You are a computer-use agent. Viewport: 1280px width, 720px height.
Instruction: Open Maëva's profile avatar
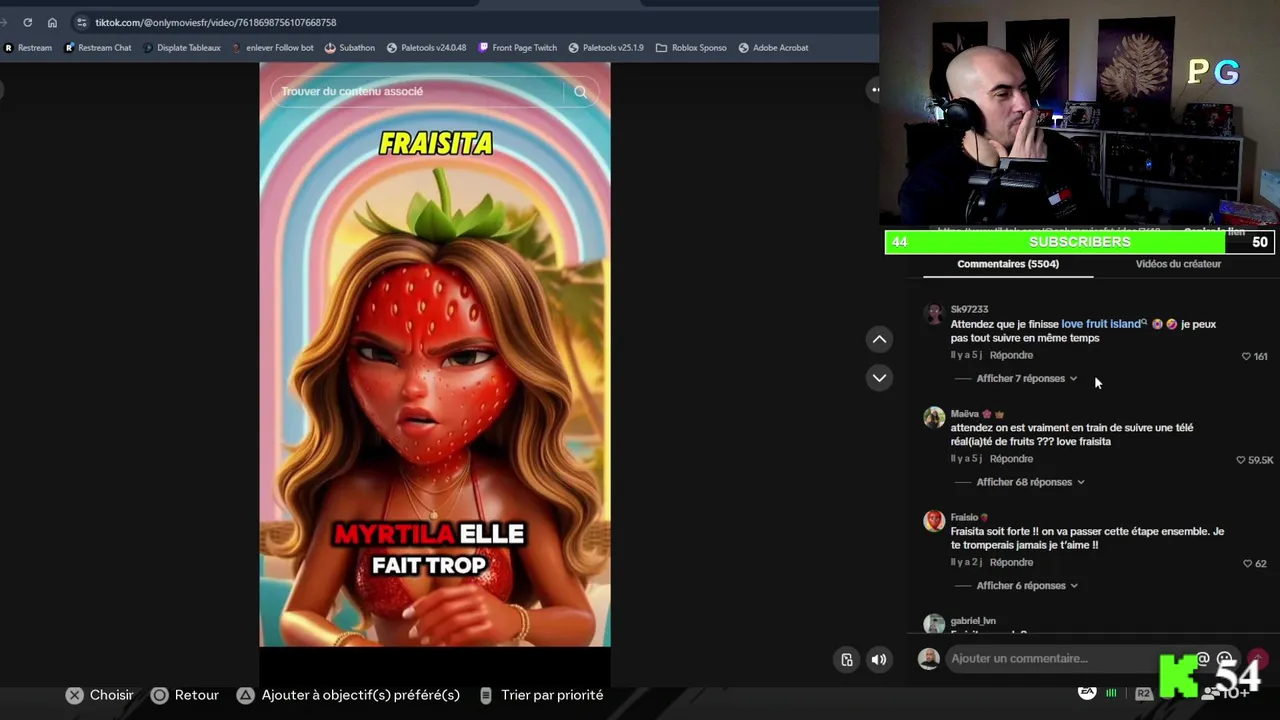pos(934,417)
